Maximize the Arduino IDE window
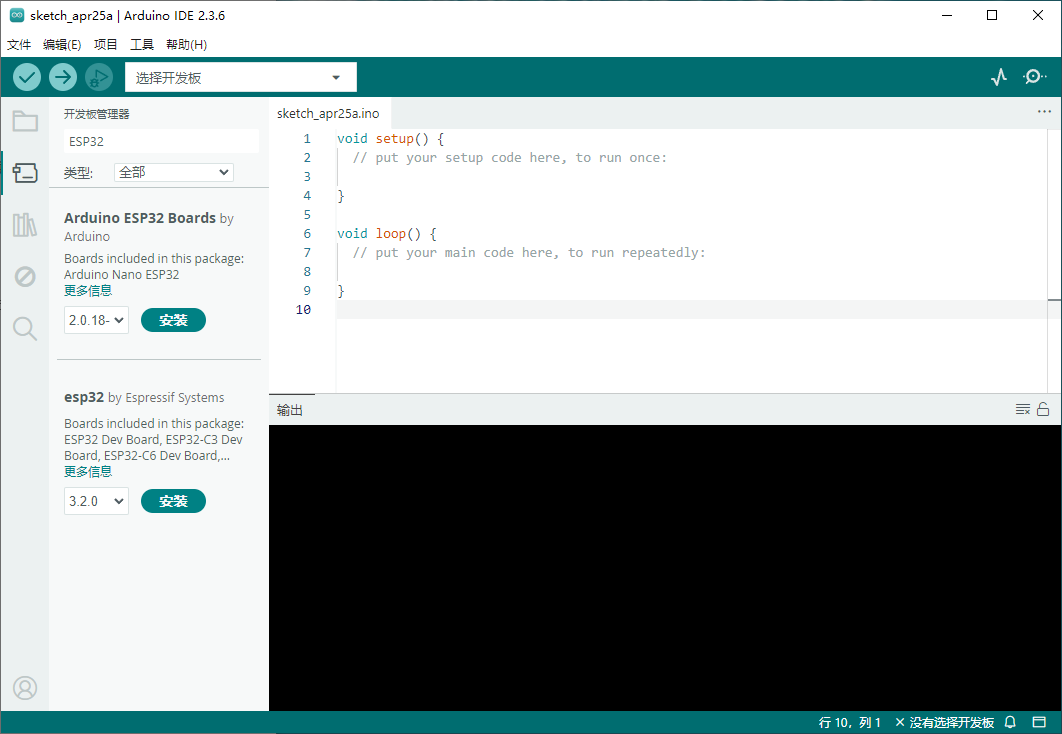This screenshot has height=734, width=1062. click(x=992, y=15)
